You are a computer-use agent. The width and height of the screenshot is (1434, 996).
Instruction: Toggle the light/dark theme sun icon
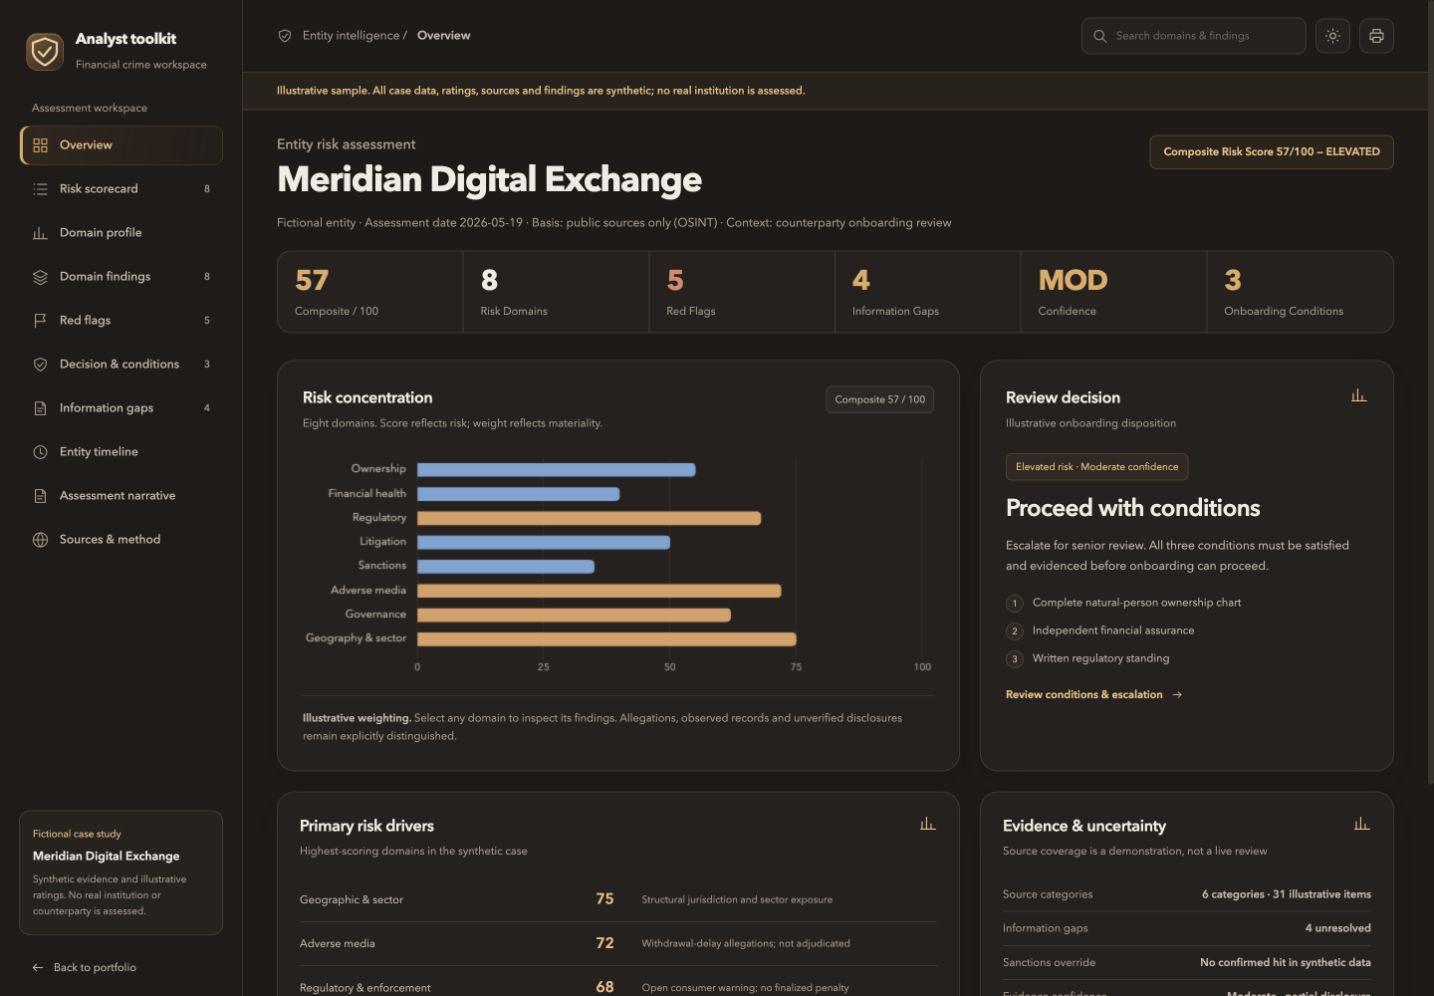point(1332,36)
